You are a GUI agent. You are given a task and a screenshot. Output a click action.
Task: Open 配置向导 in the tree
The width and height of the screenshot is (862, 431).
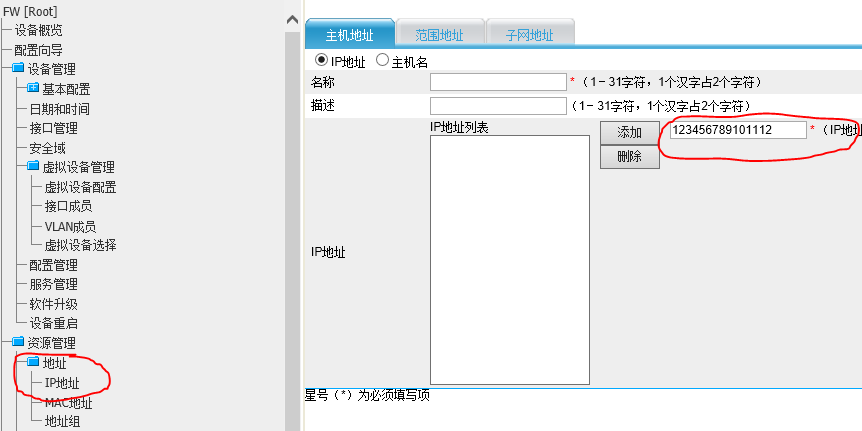[x=38, y=50]
